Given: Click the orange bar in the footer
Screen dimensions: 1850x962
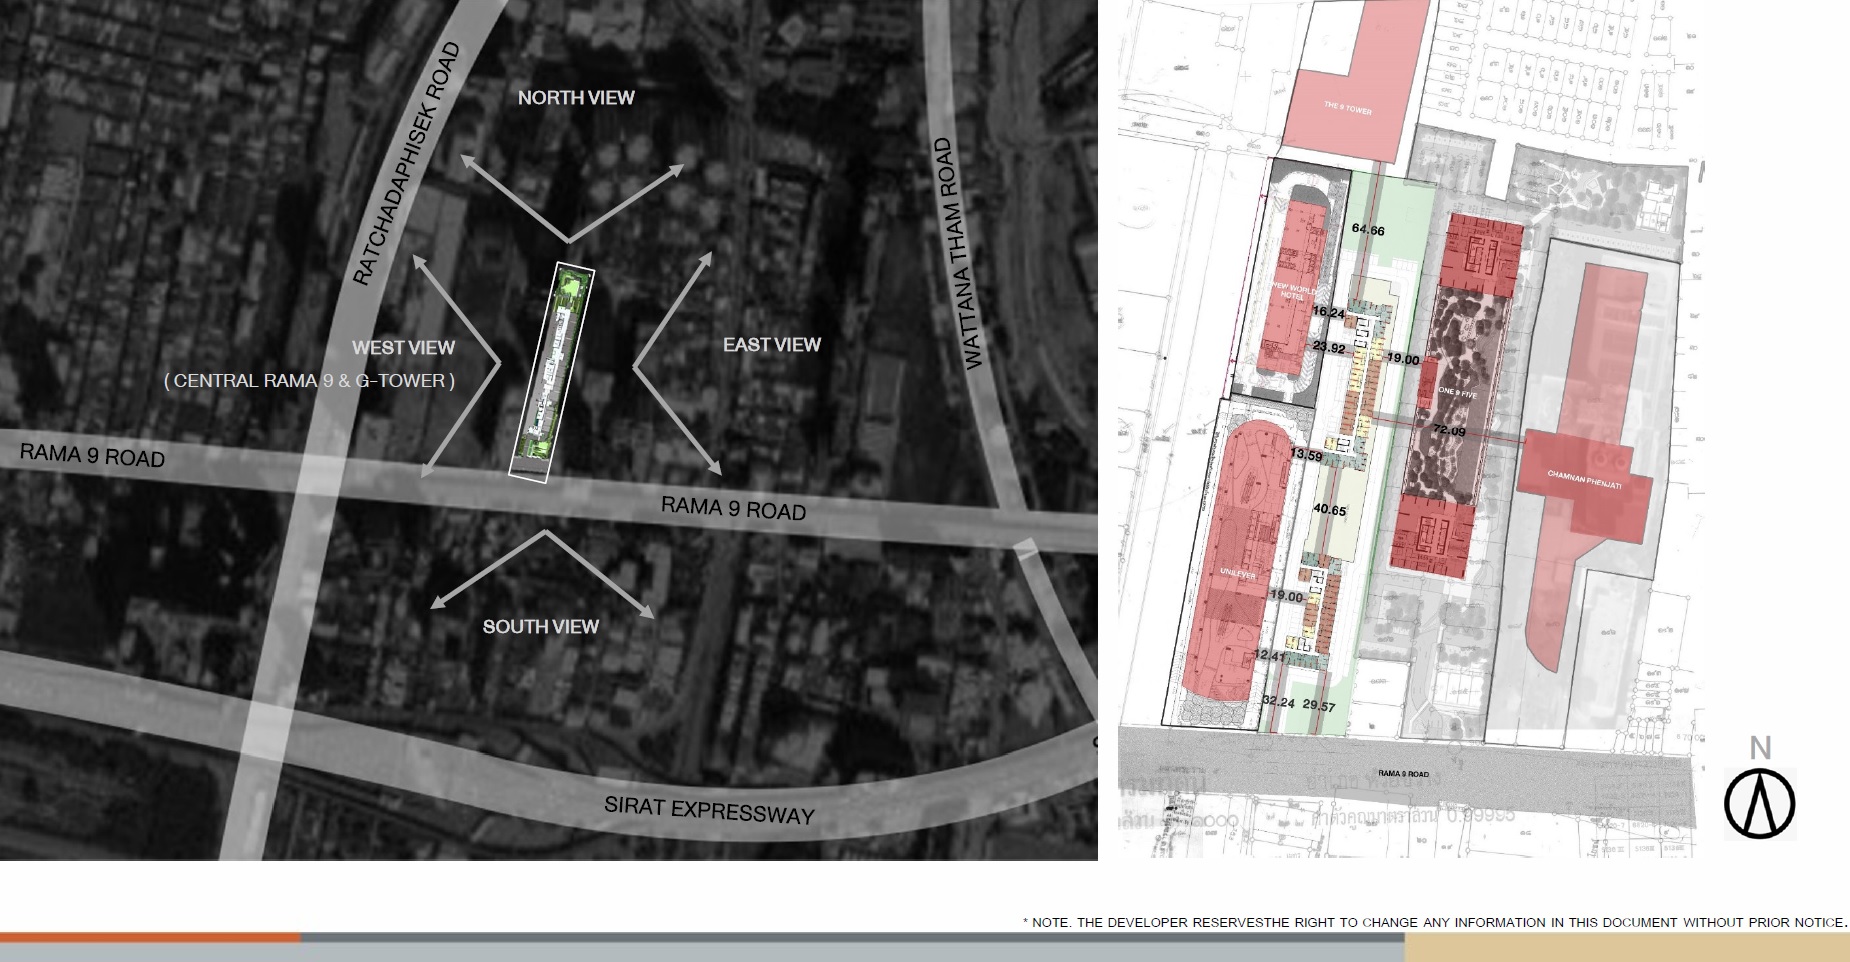Looking at the screenshot, I should pos(150,938).
